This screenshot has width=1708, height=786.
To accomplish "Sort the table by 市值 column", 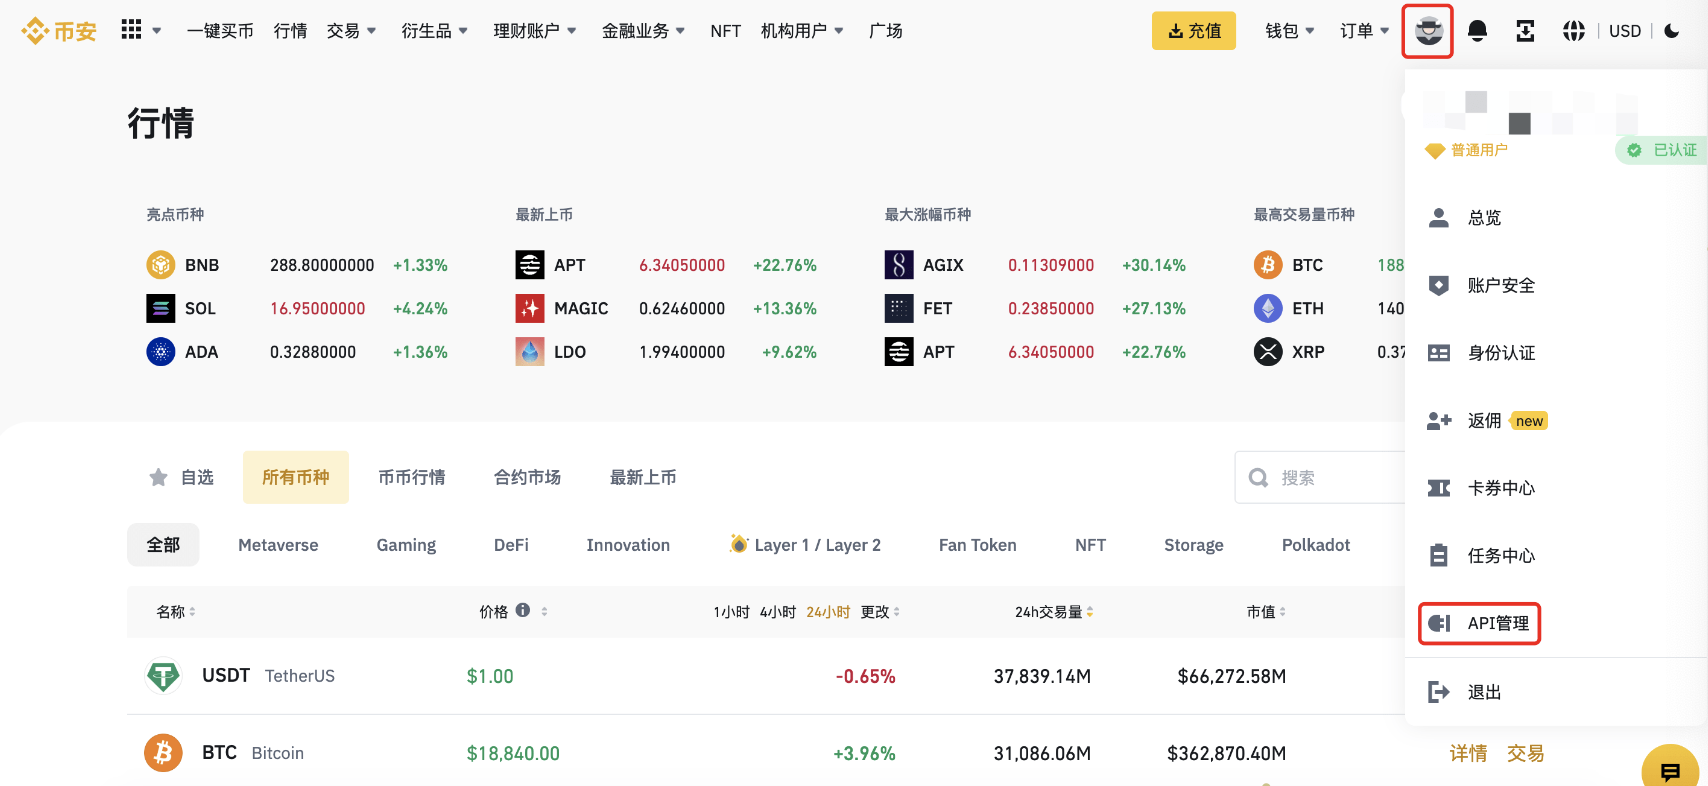I will click(x=1266, y=611).
